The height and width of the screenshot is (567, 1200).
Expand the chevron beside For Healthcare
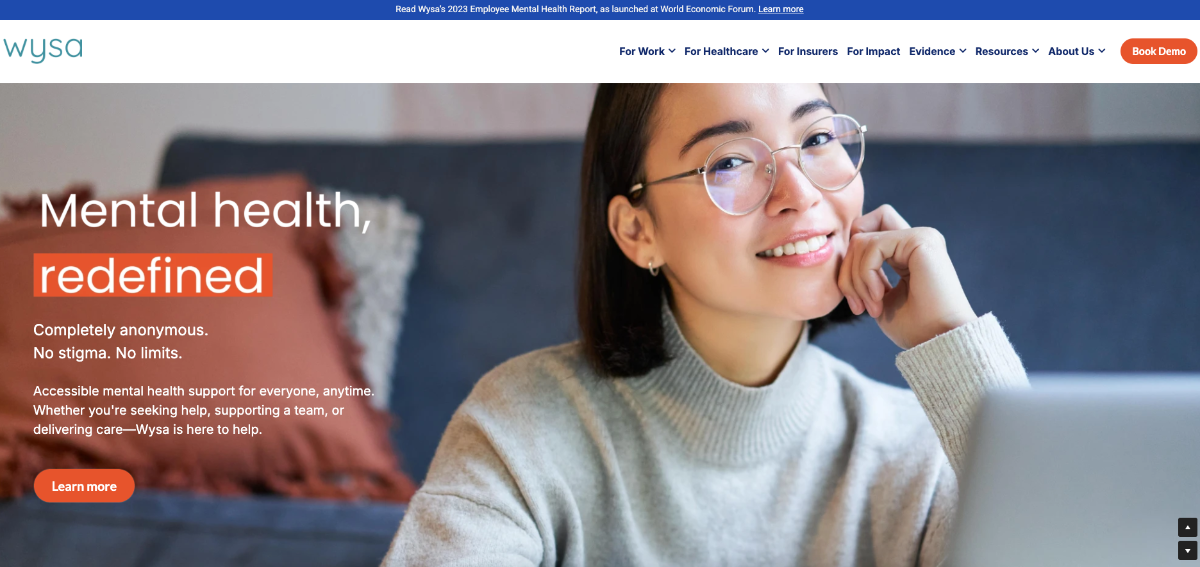(x=765, y=51)
